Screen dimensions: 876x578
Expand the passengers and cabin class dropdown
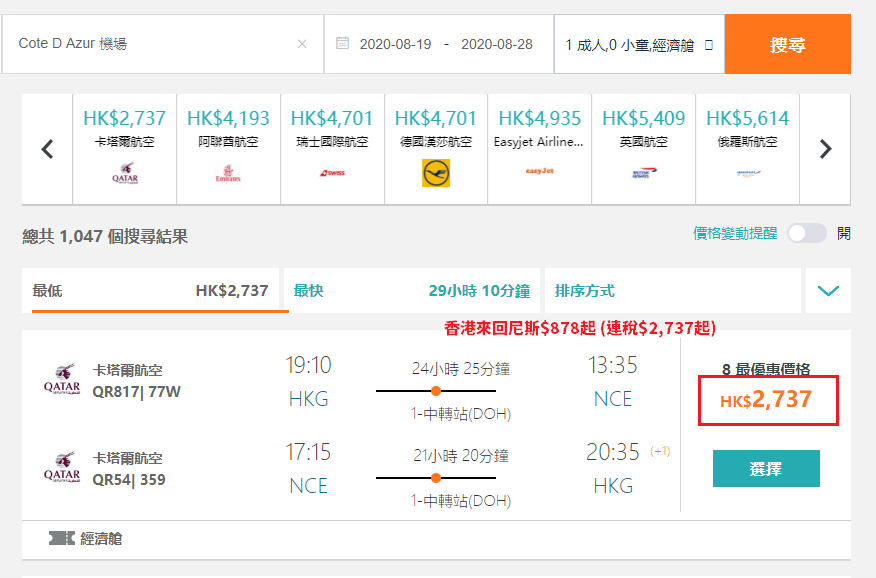tap(639, 44)
